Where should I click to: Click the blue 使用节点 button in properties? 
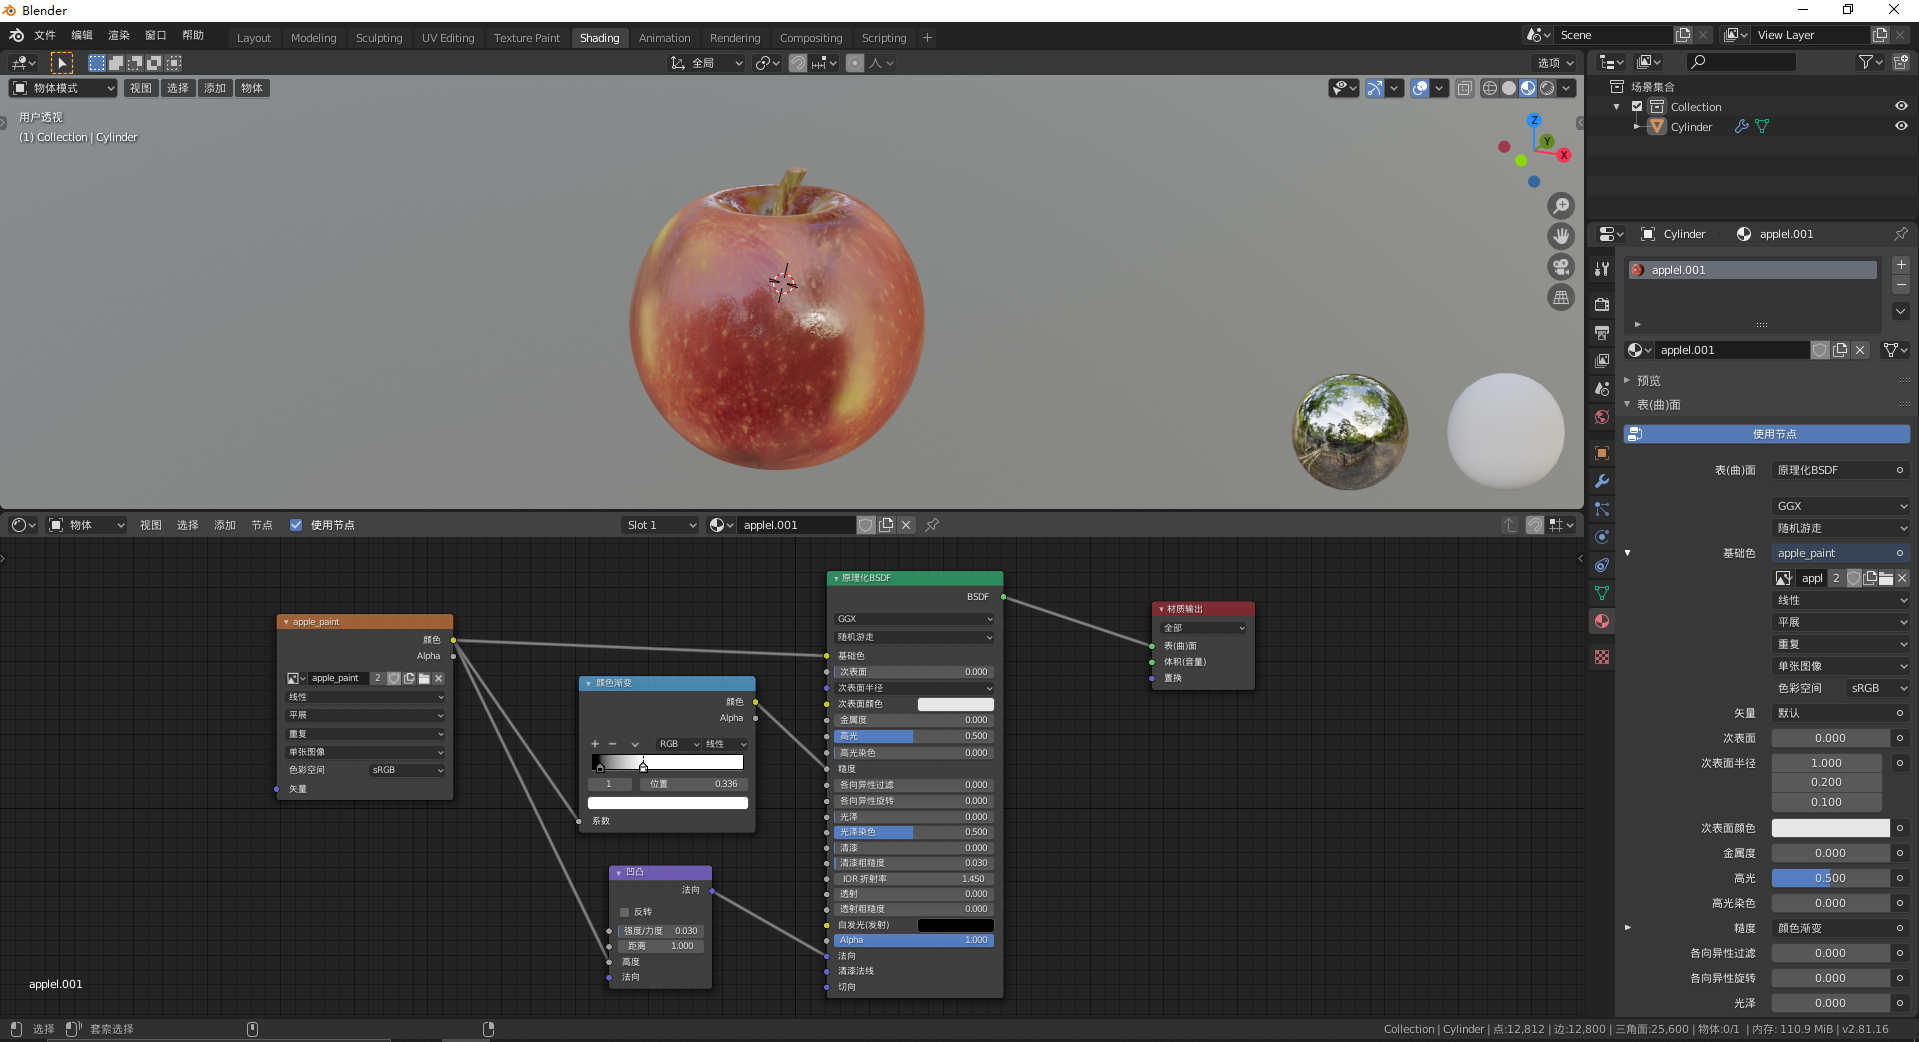coord(1766,434)
